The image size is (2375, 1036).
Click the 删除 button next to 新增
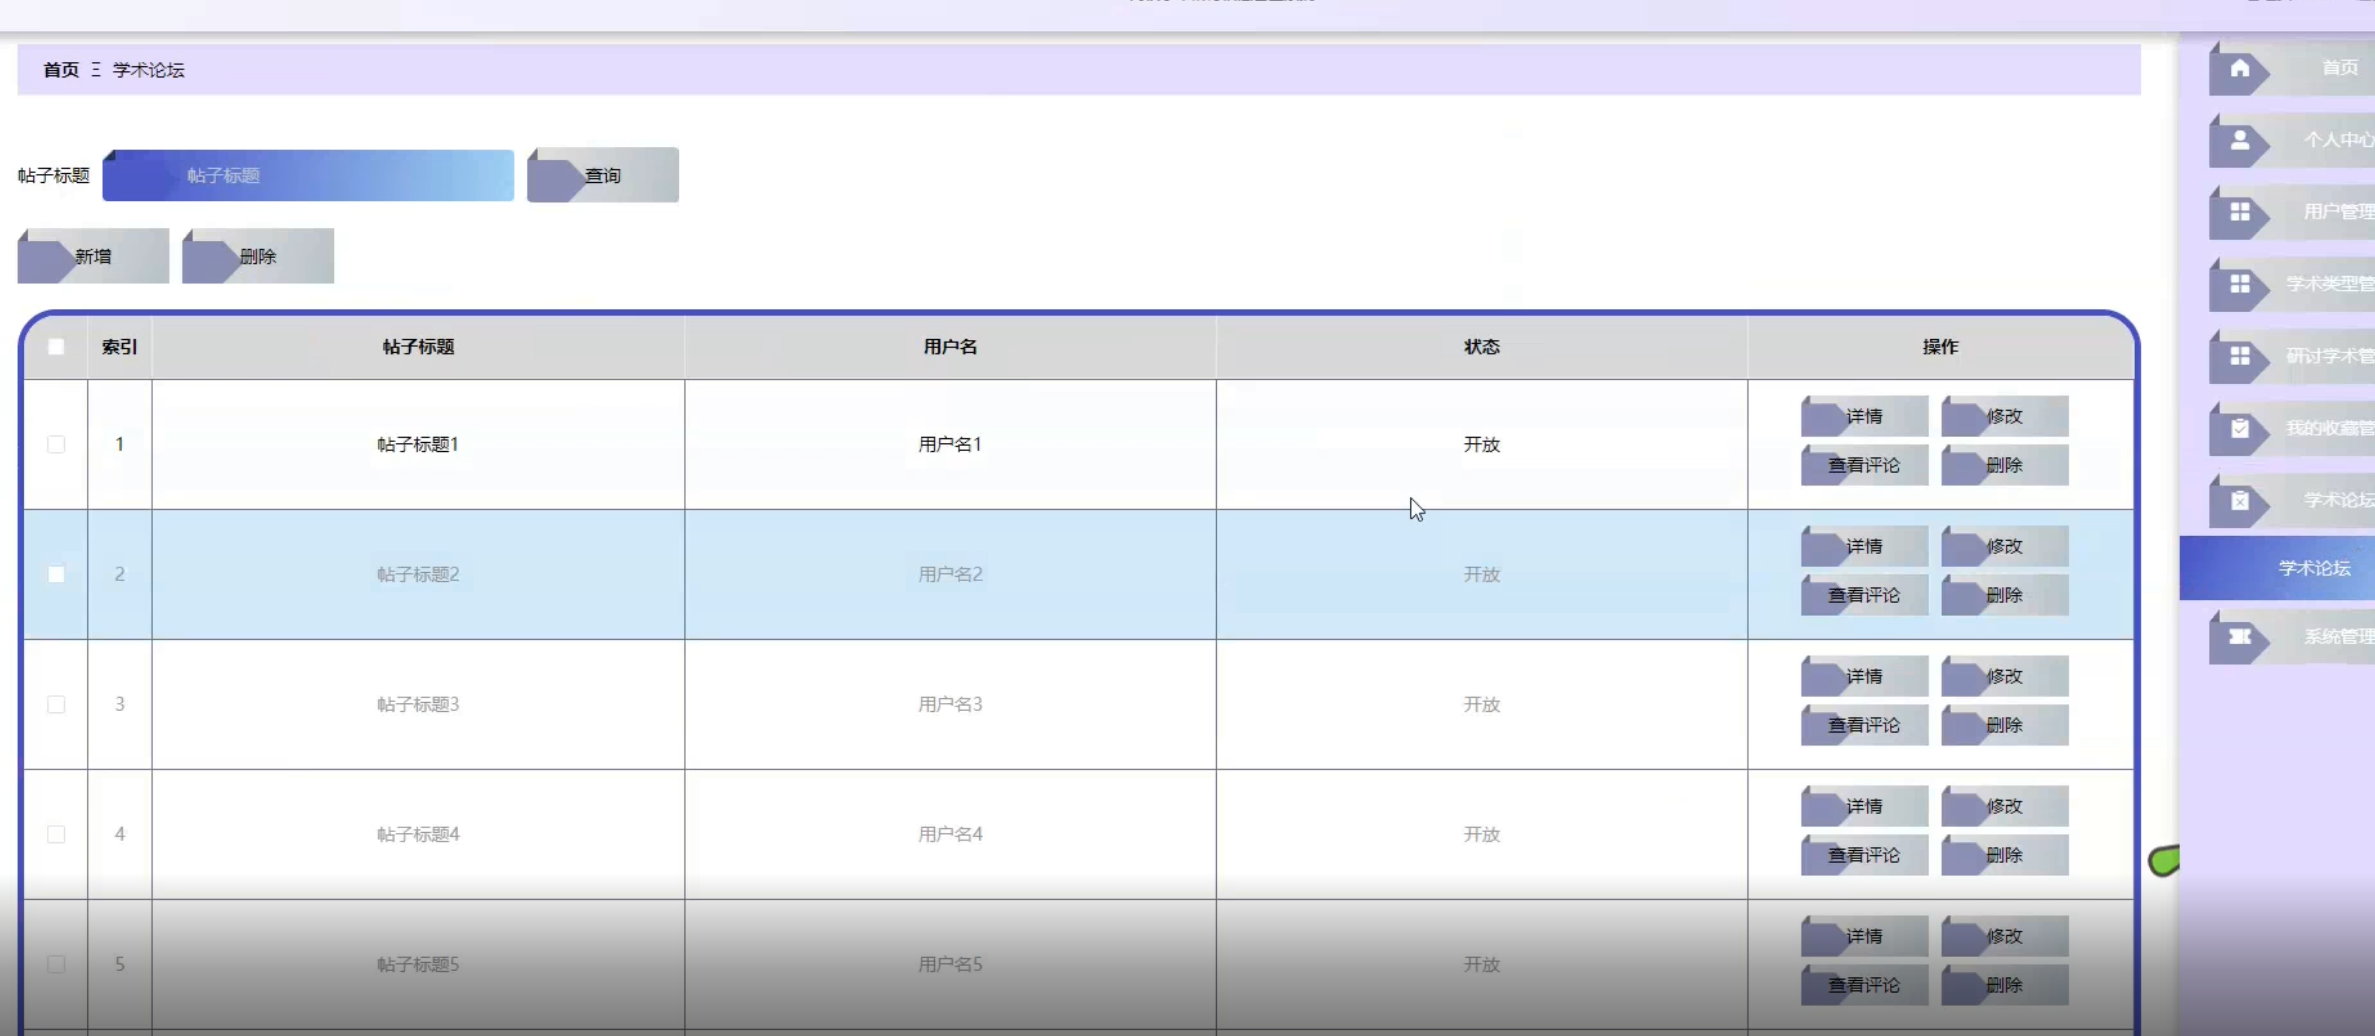point(258,256)
